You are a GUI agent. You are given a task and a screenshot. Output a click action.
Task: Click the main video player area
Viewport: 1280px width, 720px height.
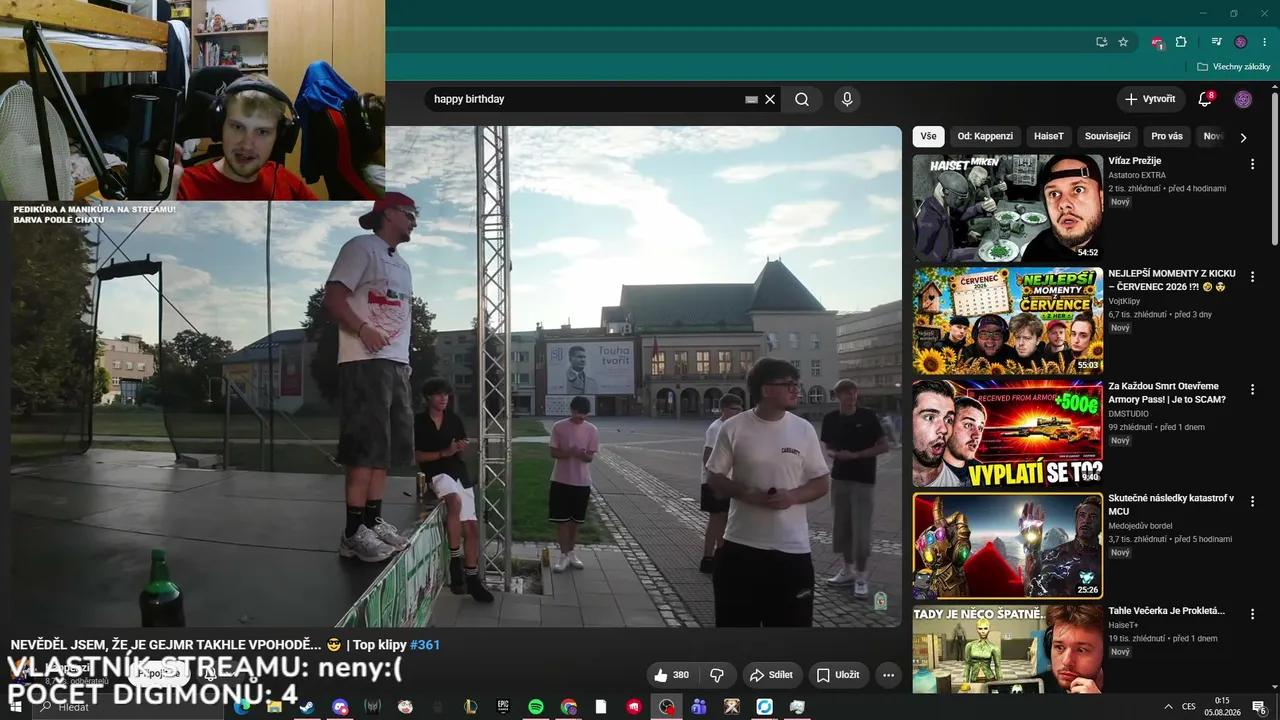point(456,376)
